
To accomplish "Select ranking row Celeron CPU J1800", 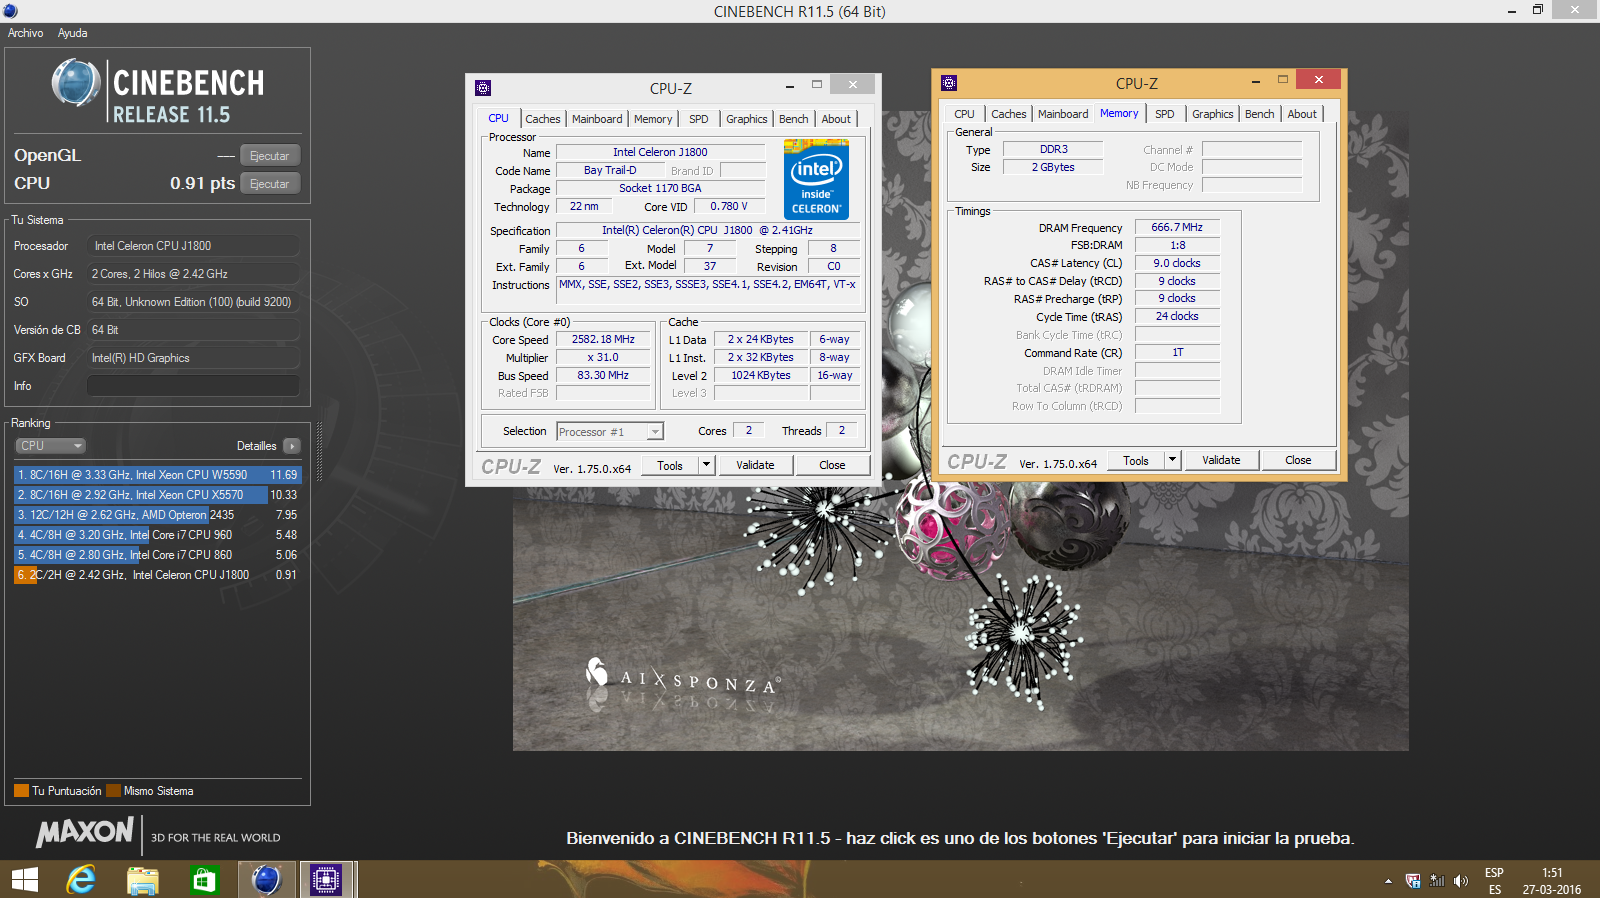I will (157, 575).
